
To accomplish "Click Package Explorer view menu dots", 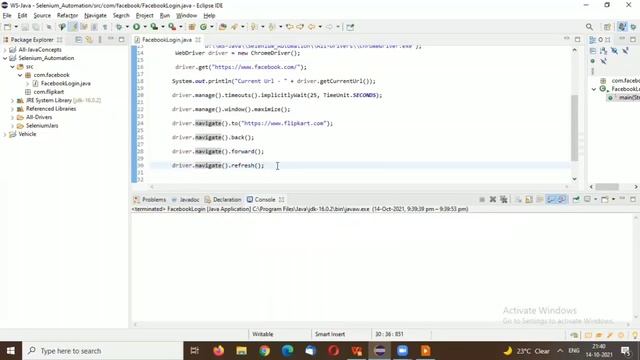I will click(100, 40).
